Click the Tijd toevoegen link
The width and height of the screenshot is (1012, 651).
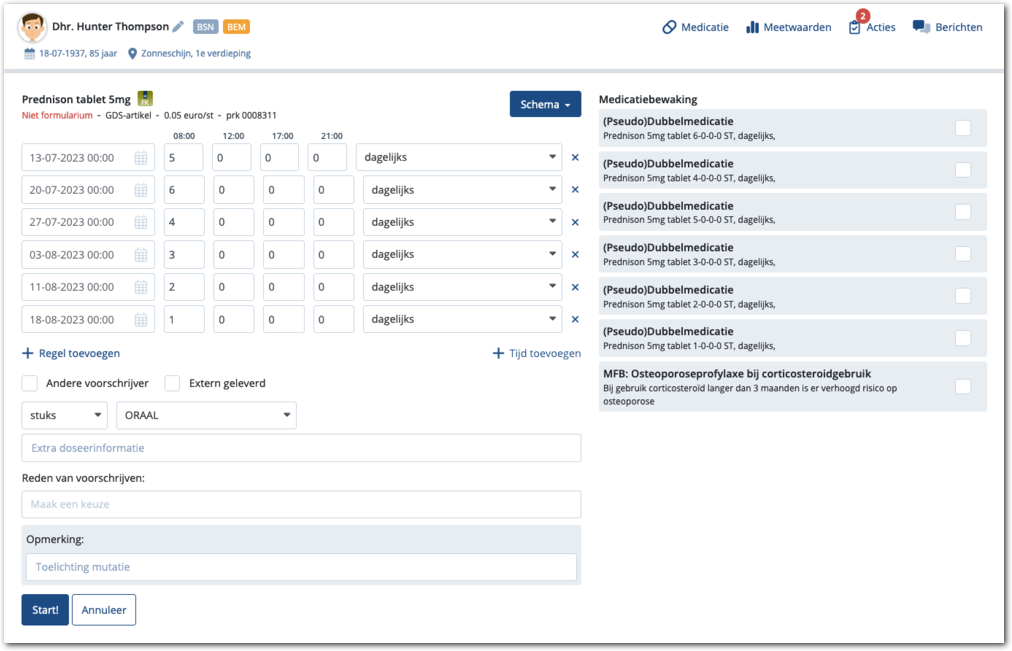[x=537, y=353]
